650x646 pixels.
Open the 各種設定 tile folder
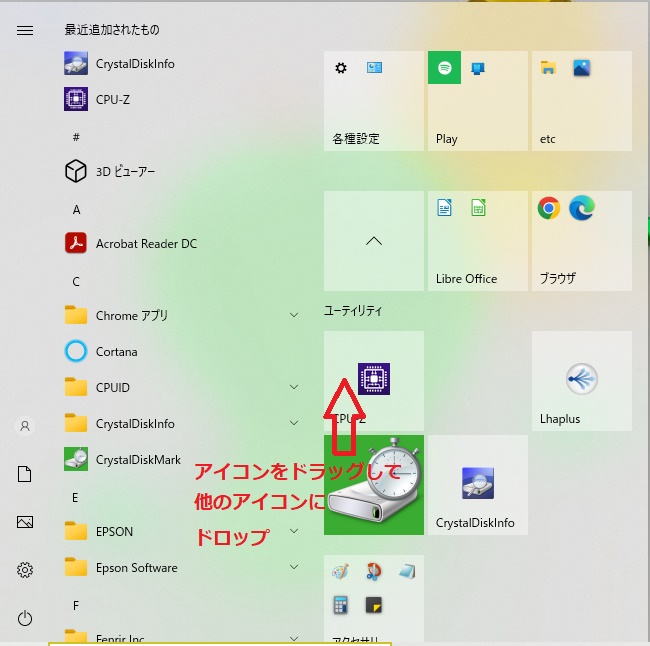point(374,101)
